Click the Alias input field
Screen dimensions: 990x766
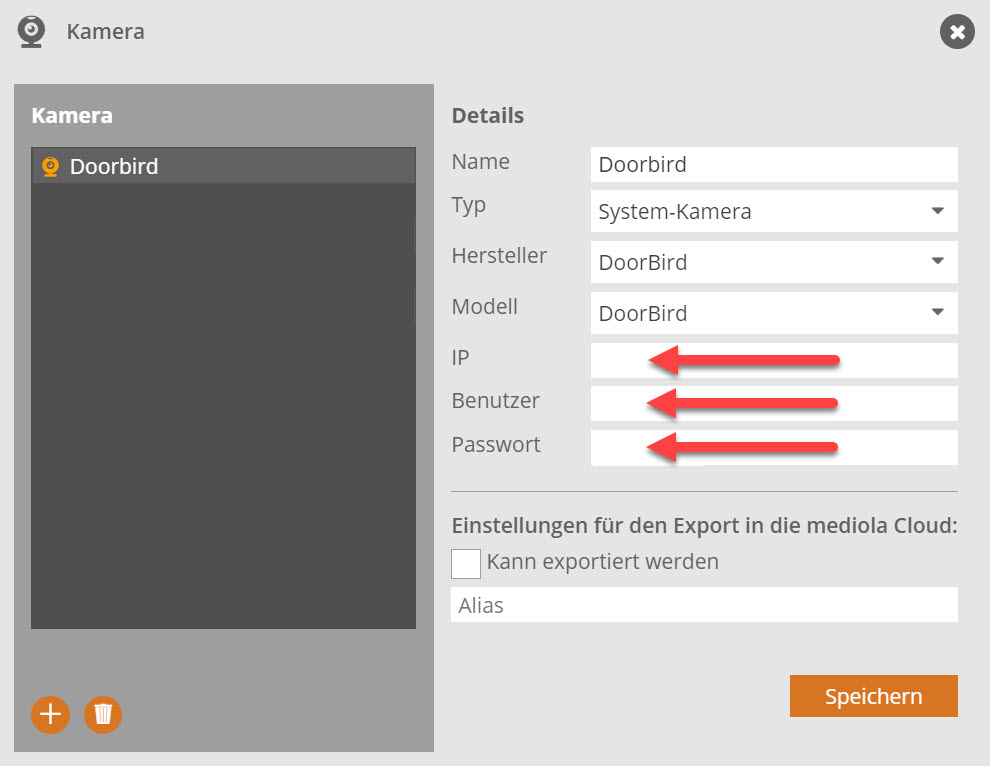click(x=704, y=605)
